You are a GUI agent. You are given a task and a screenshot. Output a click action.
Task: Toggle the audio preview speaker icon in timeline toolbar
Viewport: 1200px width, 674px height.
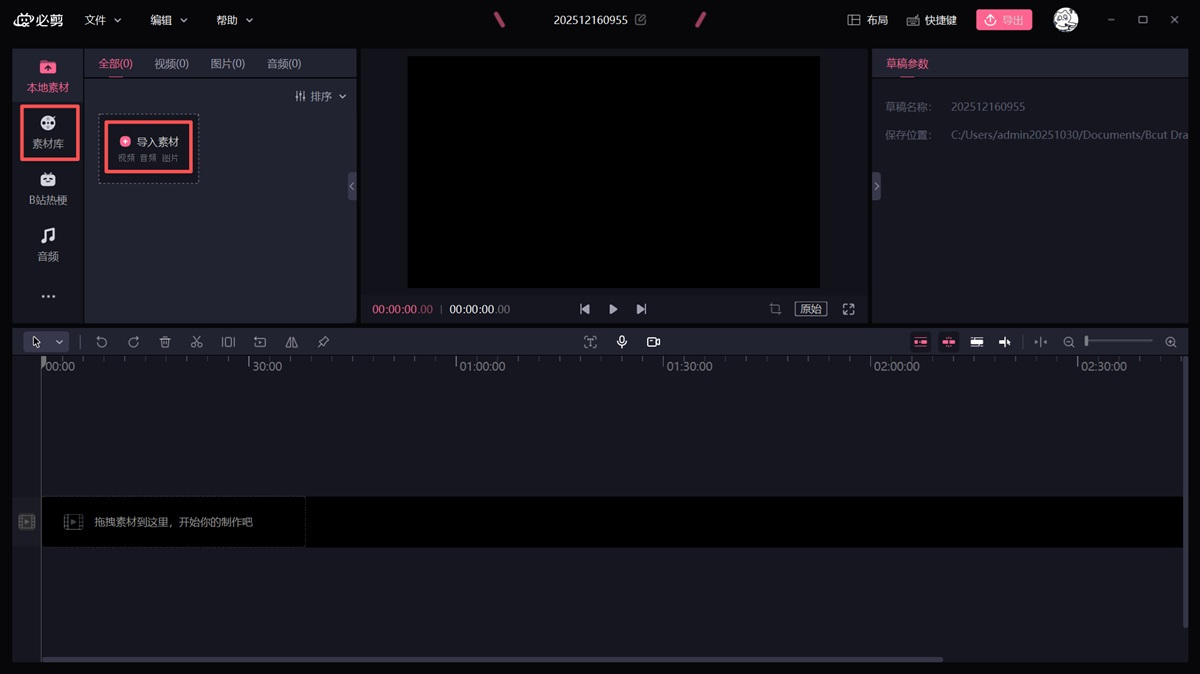[1005, 342]
